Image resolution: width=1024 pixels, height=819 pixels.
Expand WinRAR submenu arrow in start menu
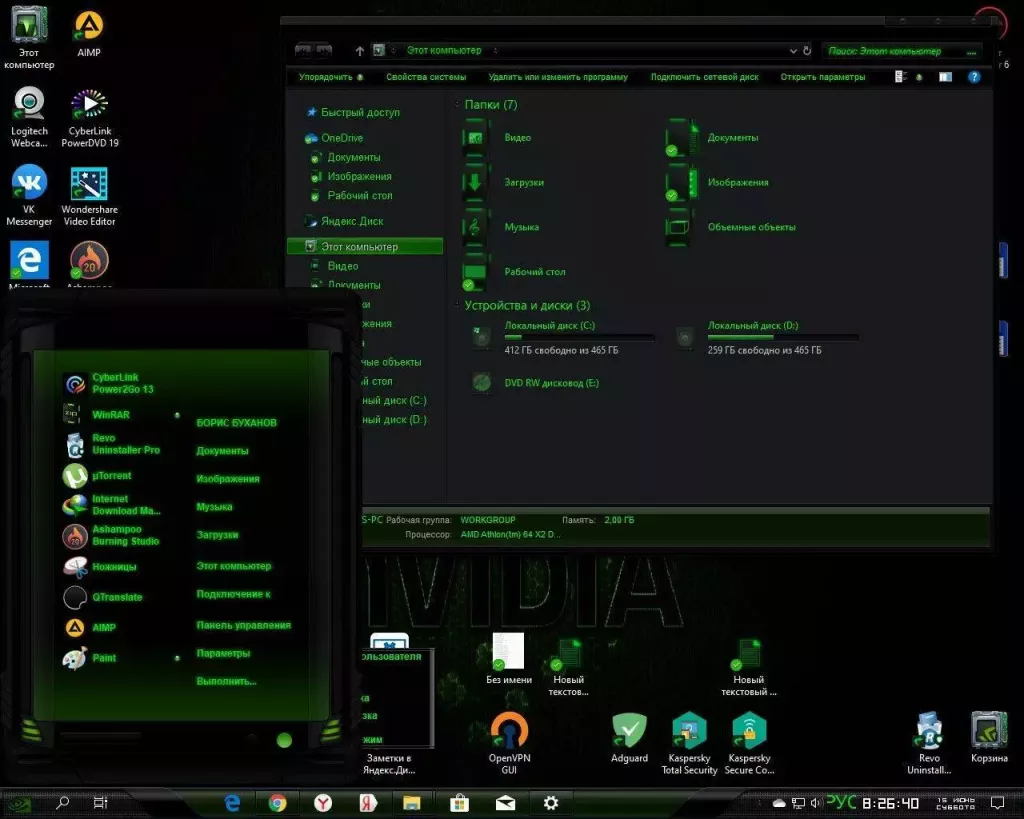point(177,415)
